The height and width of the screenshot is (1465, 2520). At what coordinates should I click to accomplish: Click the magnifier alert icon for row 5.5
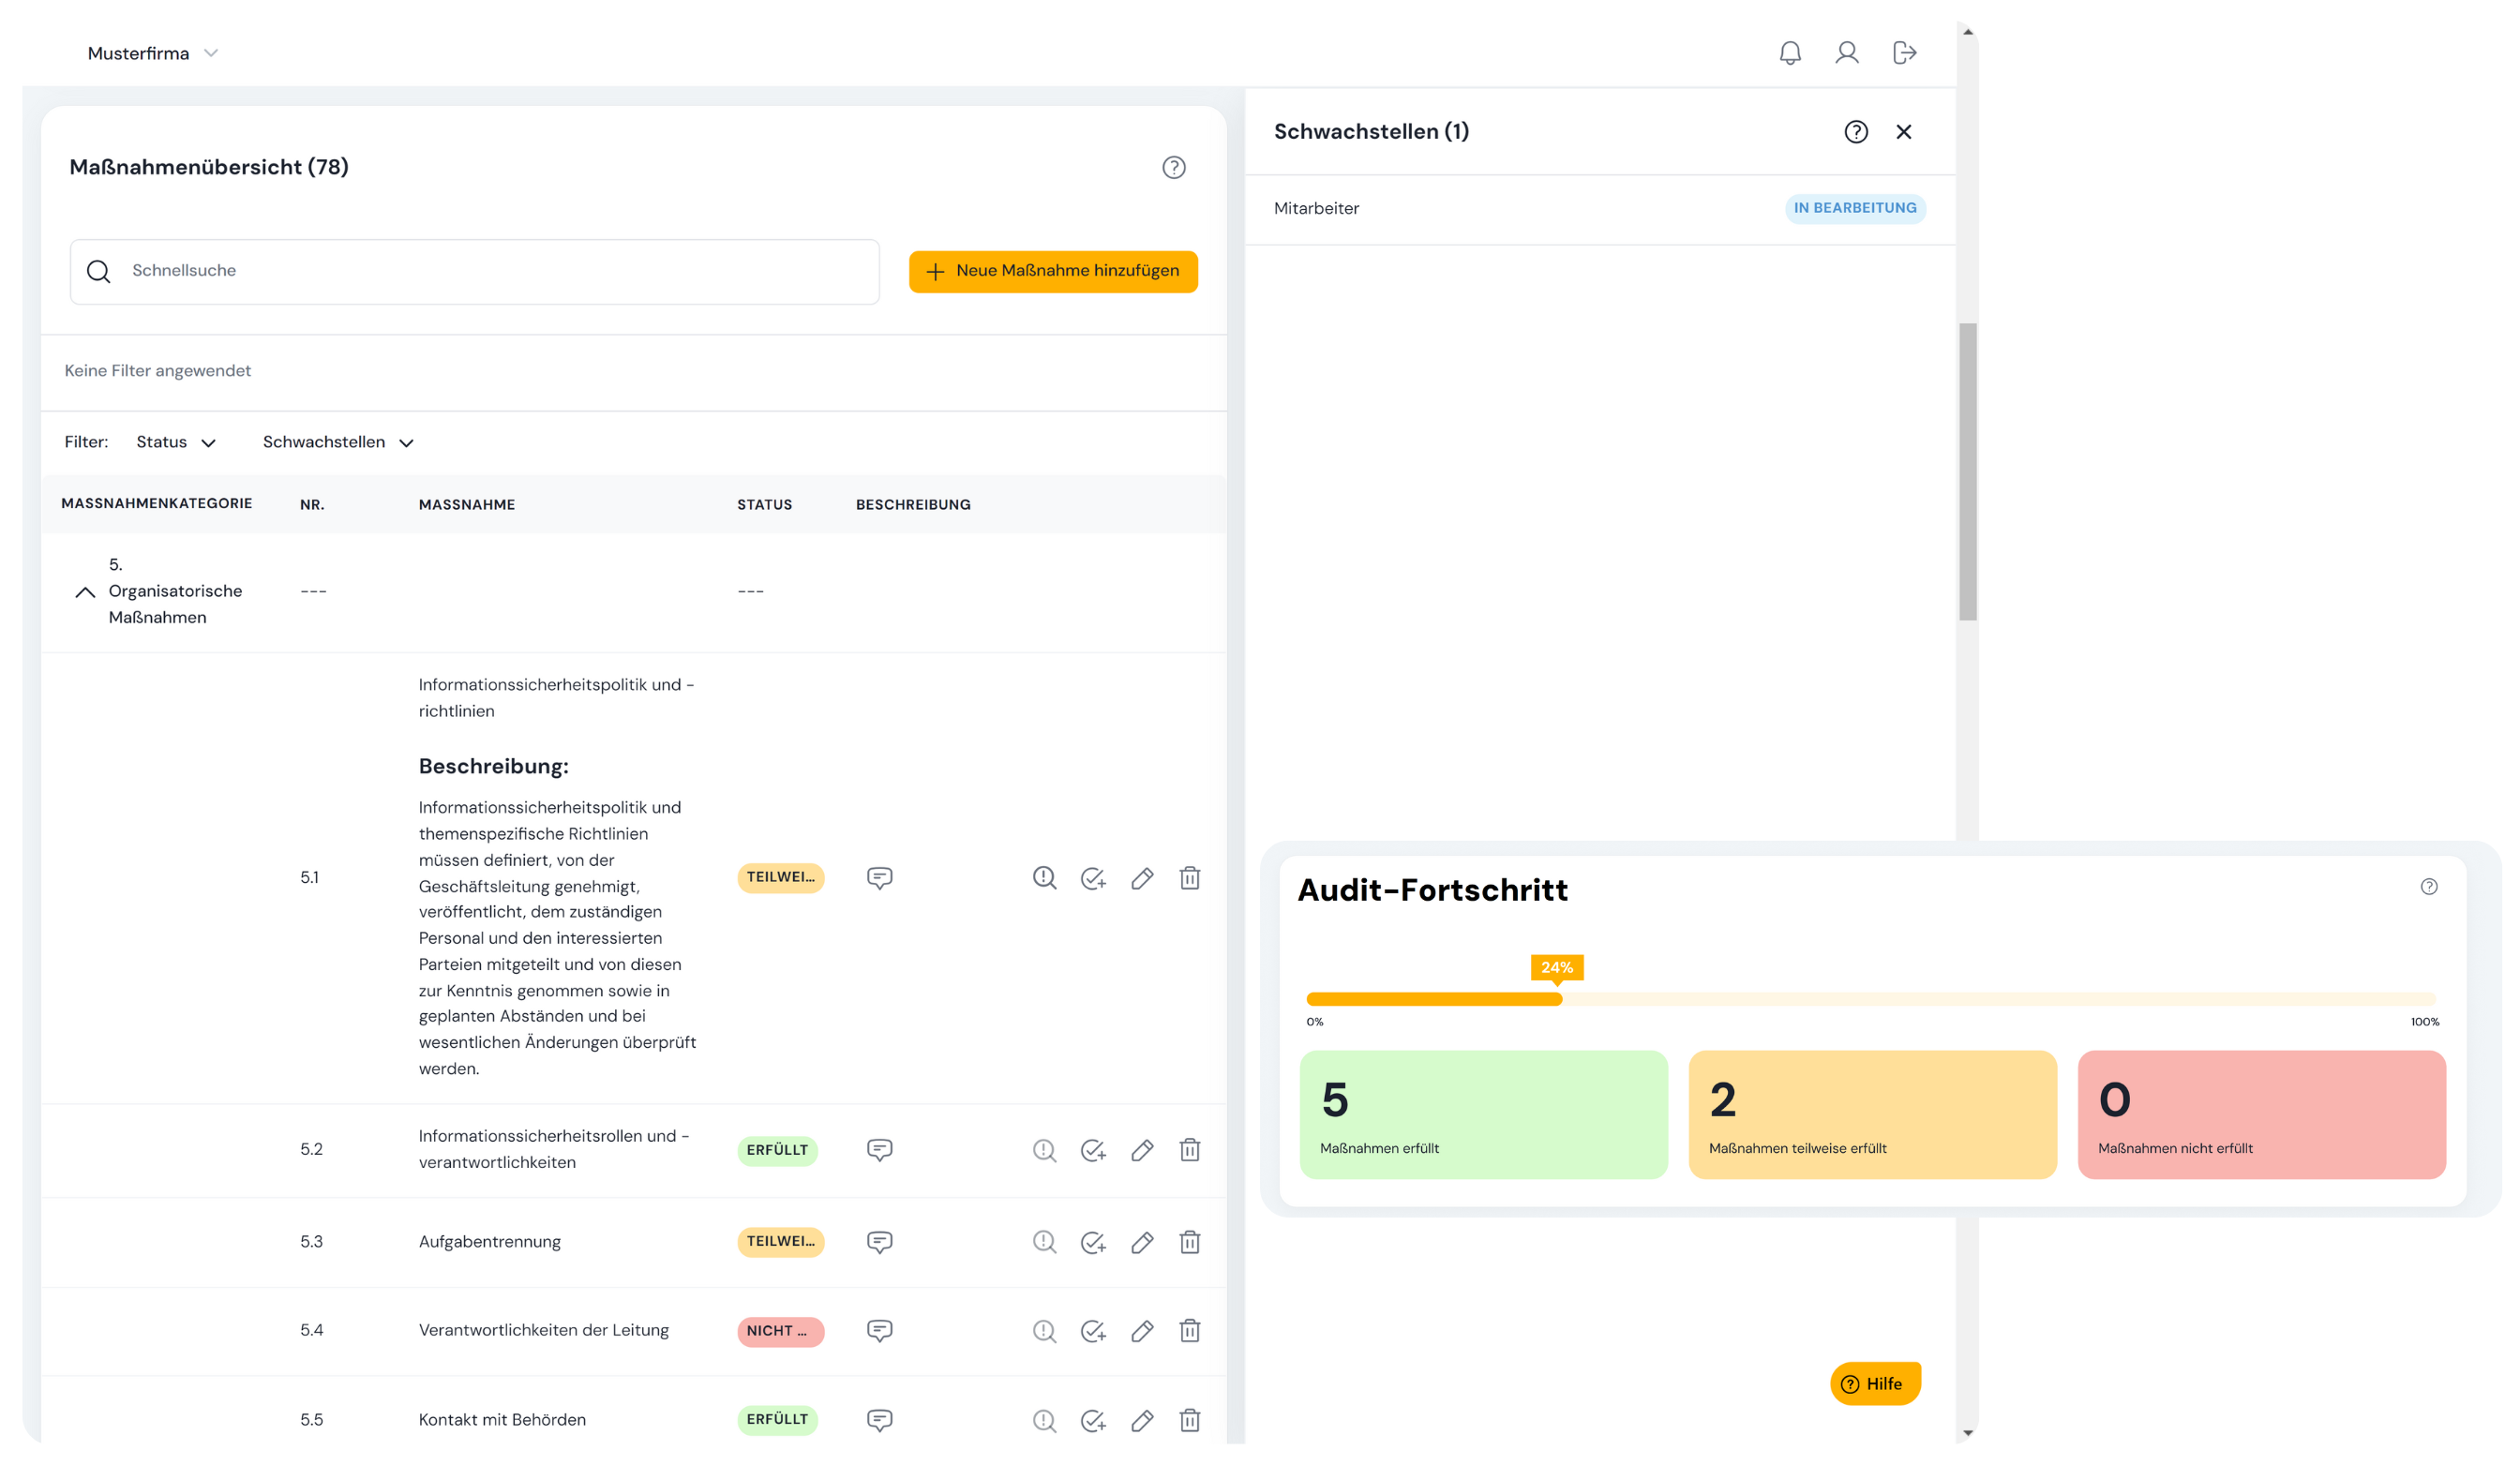point(1044,1420)
